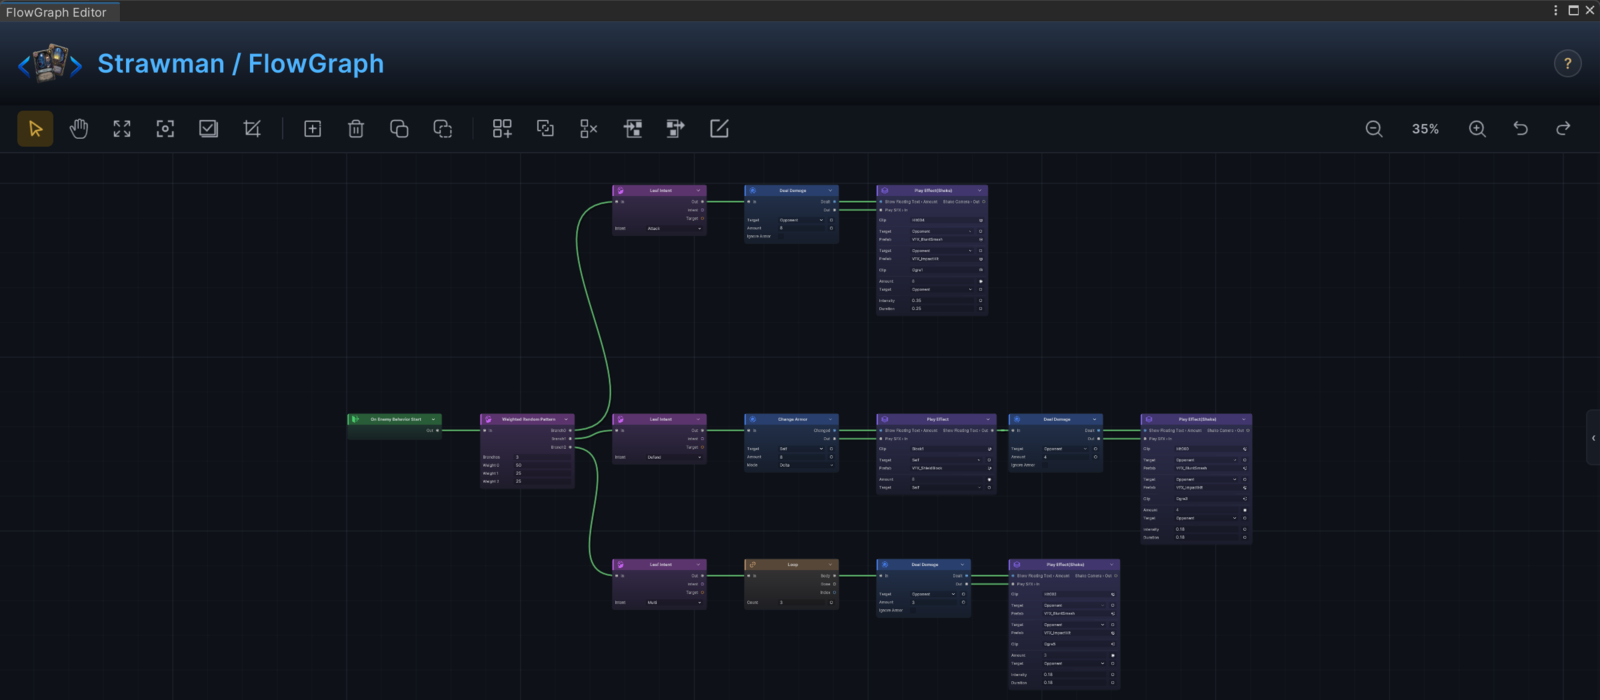The height and width of the screenshot is (700, 1600).
Task: Zoom out with the minus magnifier
Action: coord(1374,129)
